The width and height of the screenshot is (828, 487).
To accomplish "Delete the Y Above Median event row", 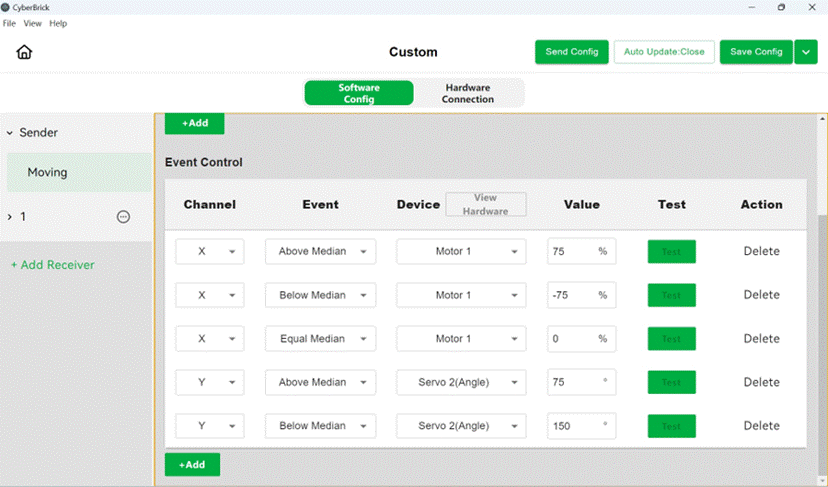I will pos(761,382).
